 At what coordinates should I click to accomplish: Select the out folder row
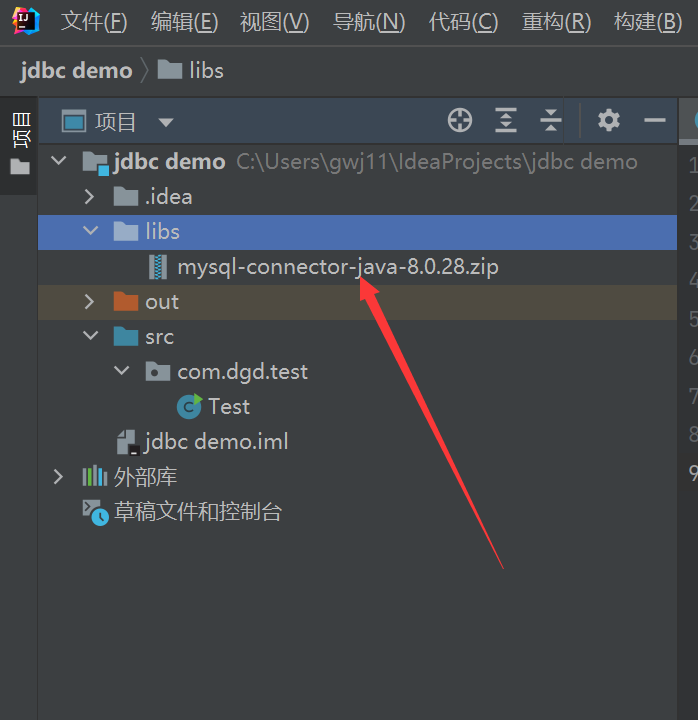[x=357, y=302]
